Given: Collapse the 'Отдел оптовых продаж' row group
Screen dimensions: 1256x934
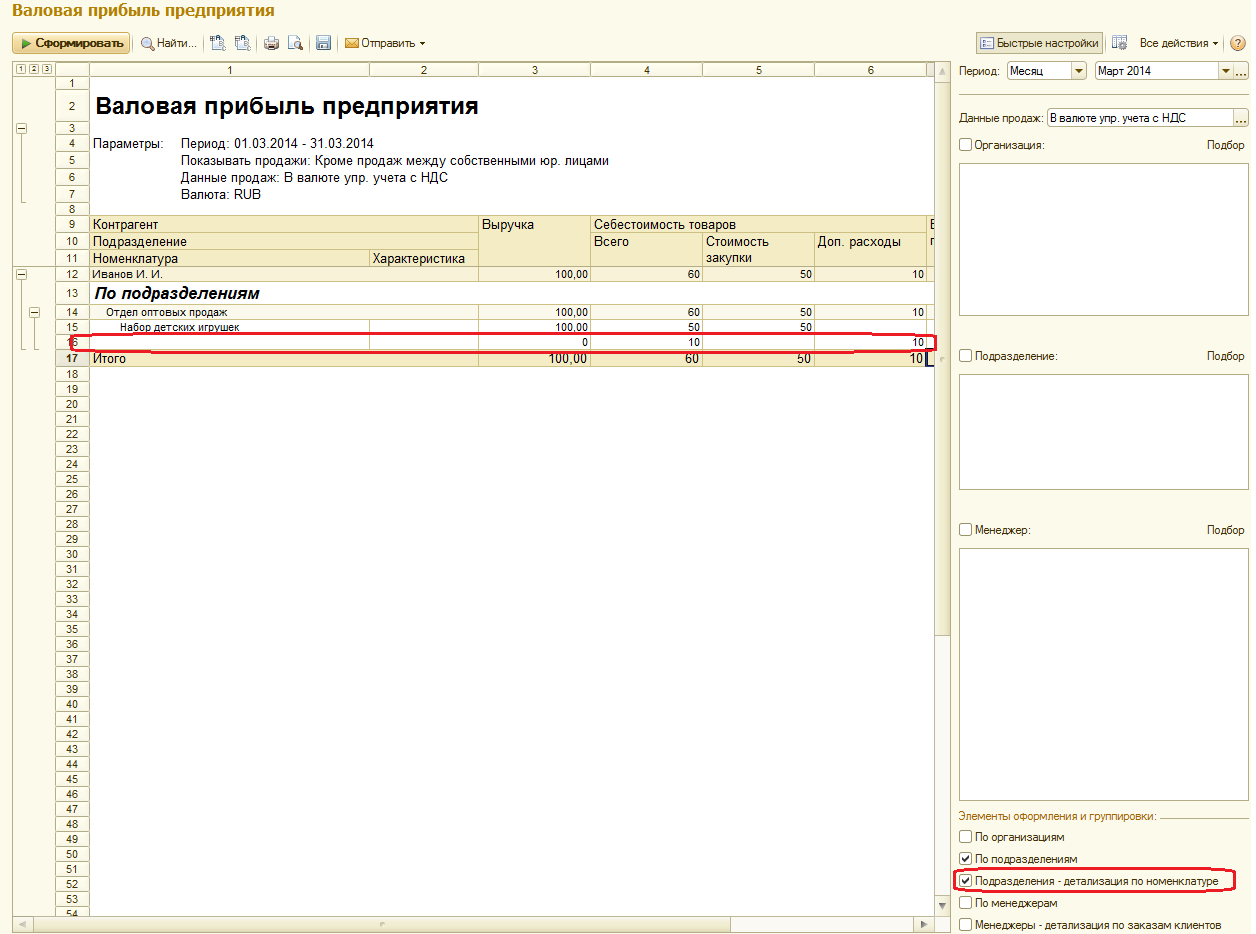Looking at the screenshot, I should click(35, 312).
